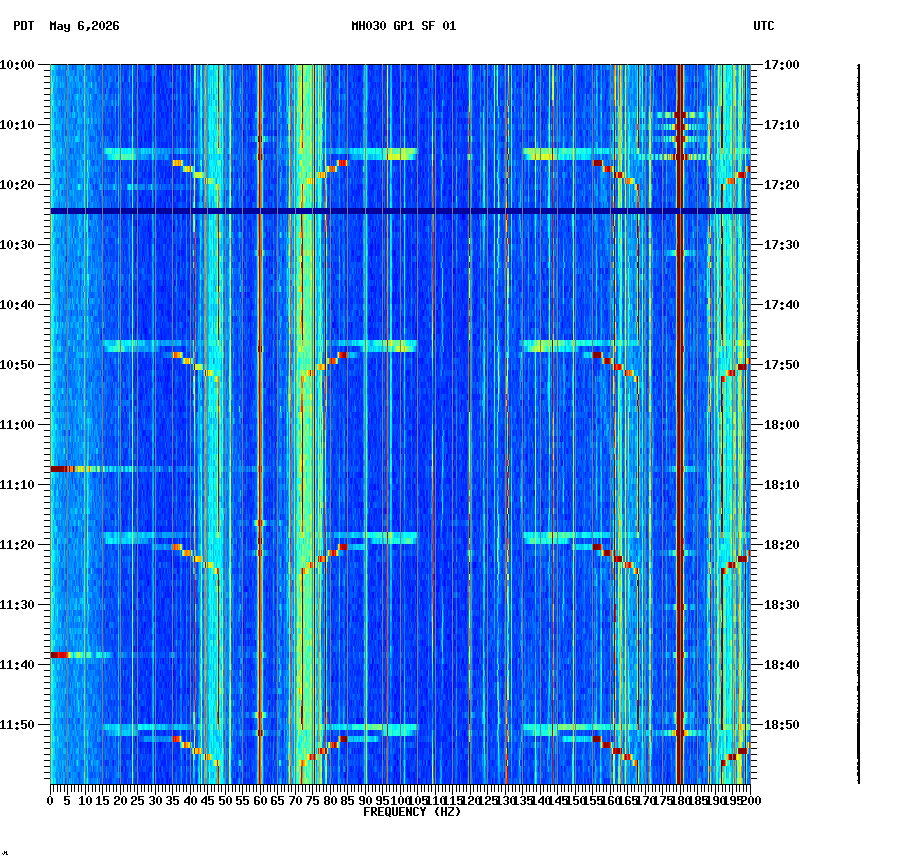The image size is (902, 864).
Task: Select the 10:20 PDT time label
Action: coord(17,185)
